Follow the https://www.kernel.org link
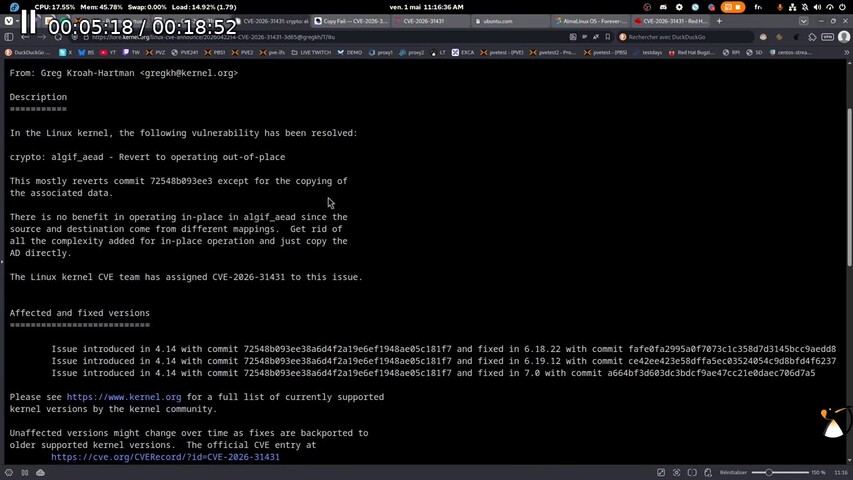Screen dimensions: 853x480 [x=123, y=397]
